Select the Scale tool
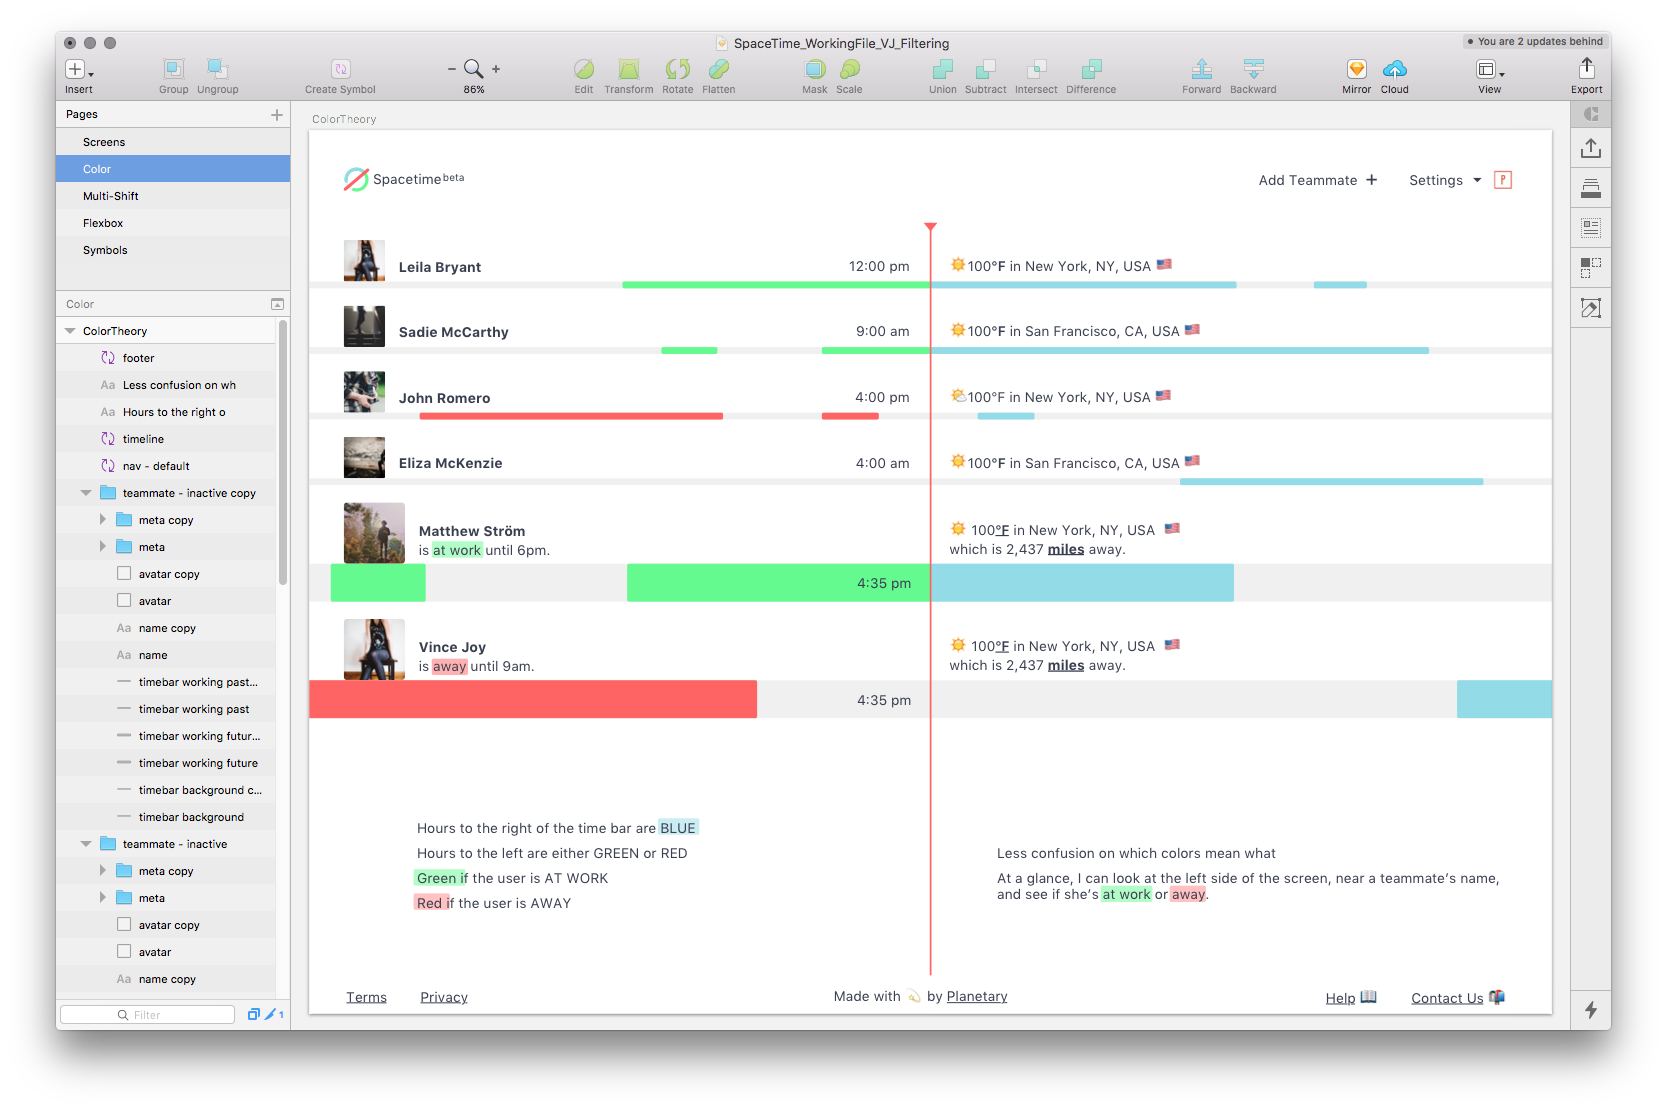Viewport: 1667px width, 1110px height. [x=849, y=69]
